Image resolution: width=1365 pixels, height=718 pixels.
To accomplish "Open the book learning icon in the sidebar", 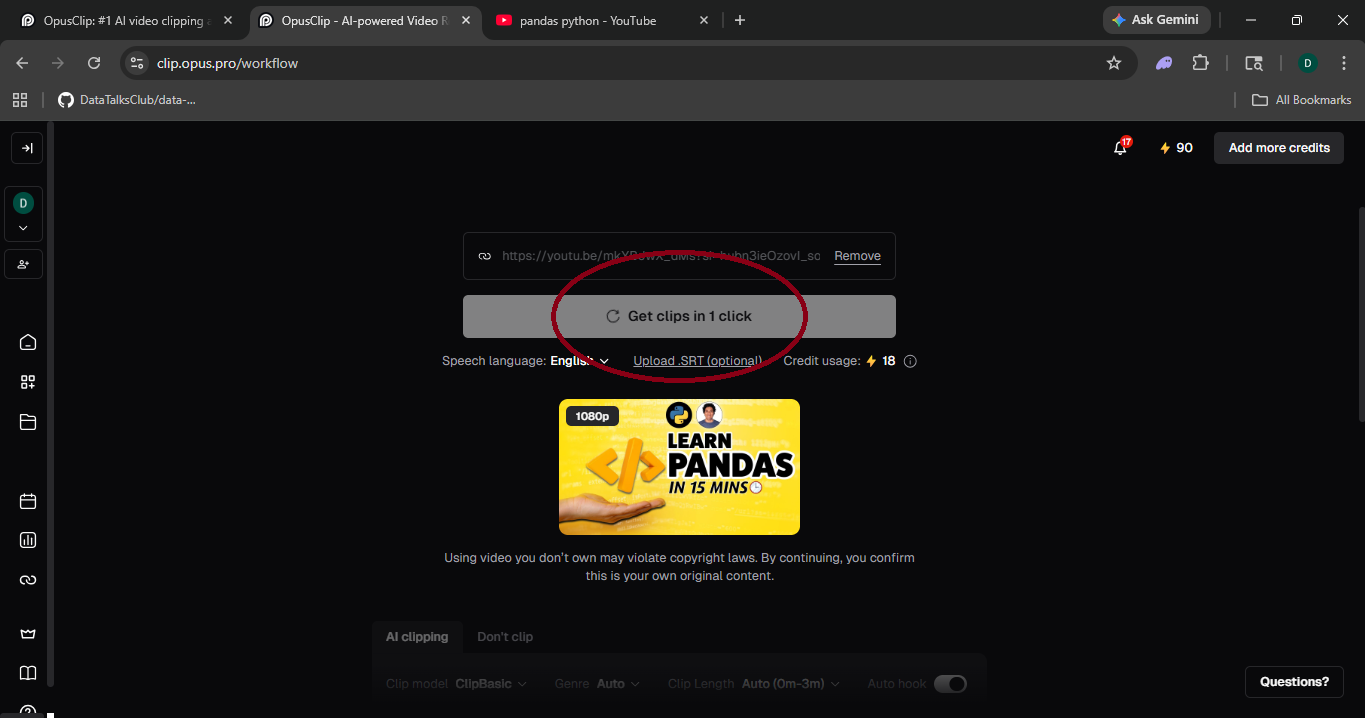I will point(28,673).
